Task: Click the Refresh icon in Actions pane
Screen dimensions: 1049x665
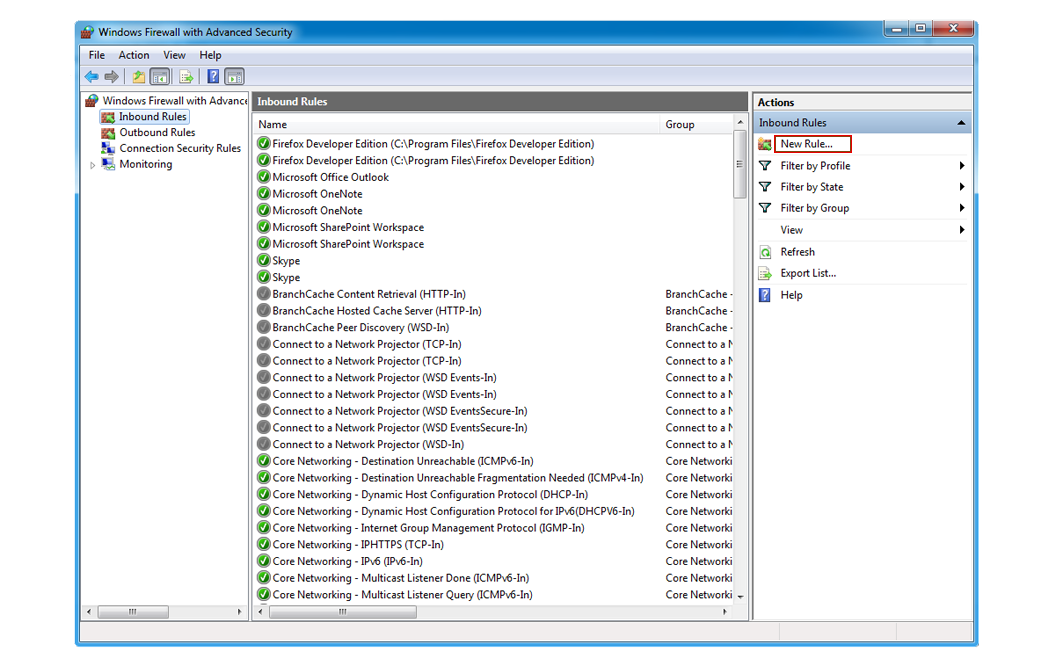Action: tap(765, 252)
